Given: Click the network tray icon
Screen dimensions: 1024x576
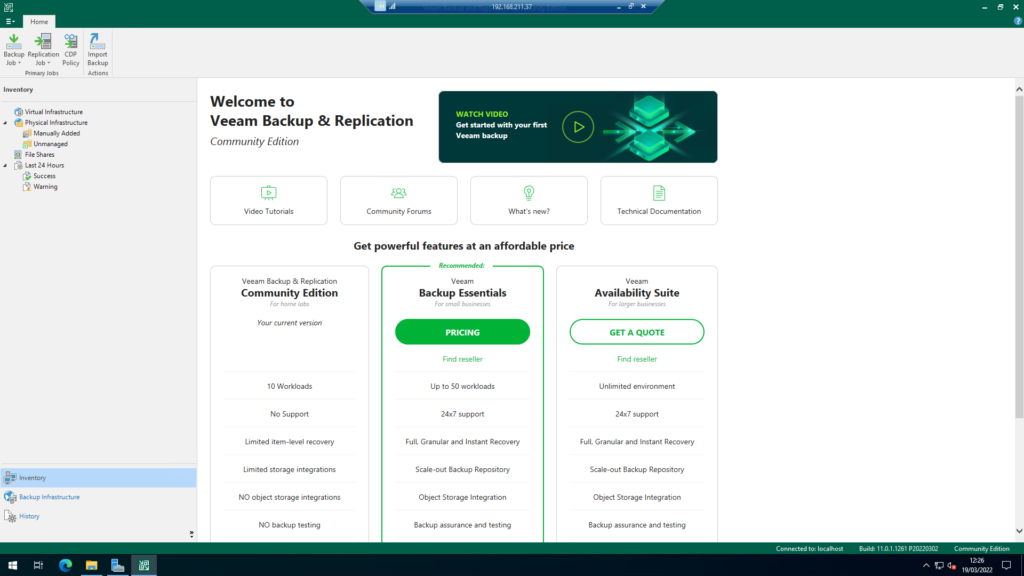Looking at the screenshot, I should [939, 566].
